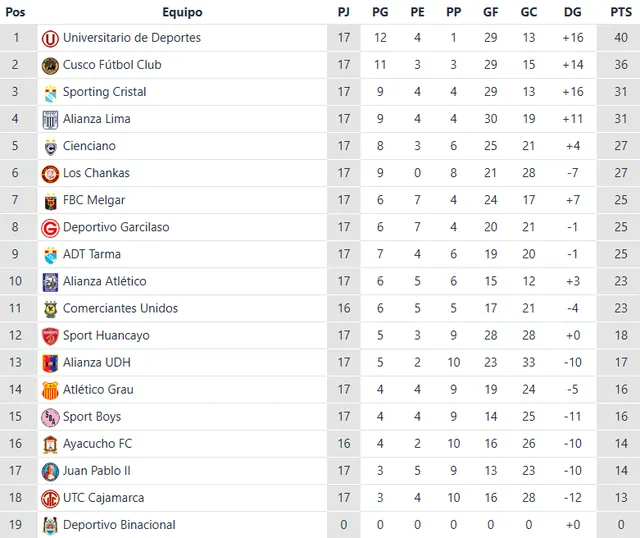Click the Pos column header
This screenshot has height=538, width=640.
(x=16, y=12)
